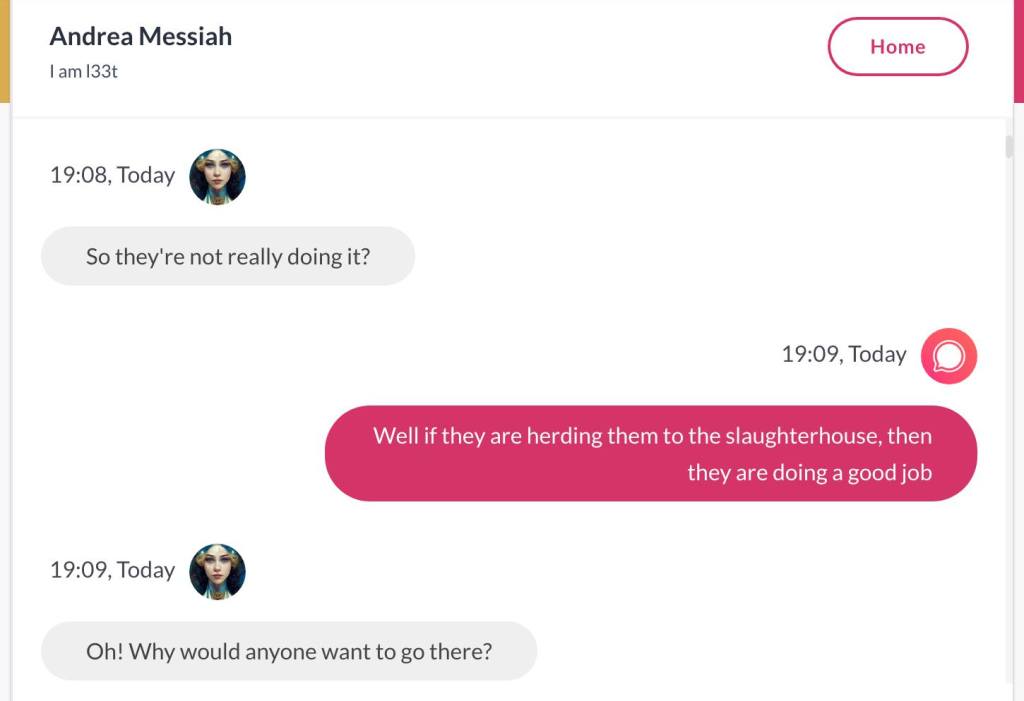Screen dimensions: 1024x701
Task: Click the pink chat bubble sender icon
Action: 948,356
